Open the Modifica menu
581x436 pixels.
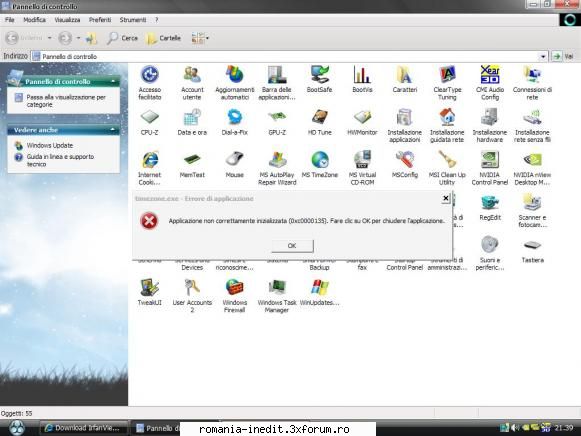coord(34,20)
